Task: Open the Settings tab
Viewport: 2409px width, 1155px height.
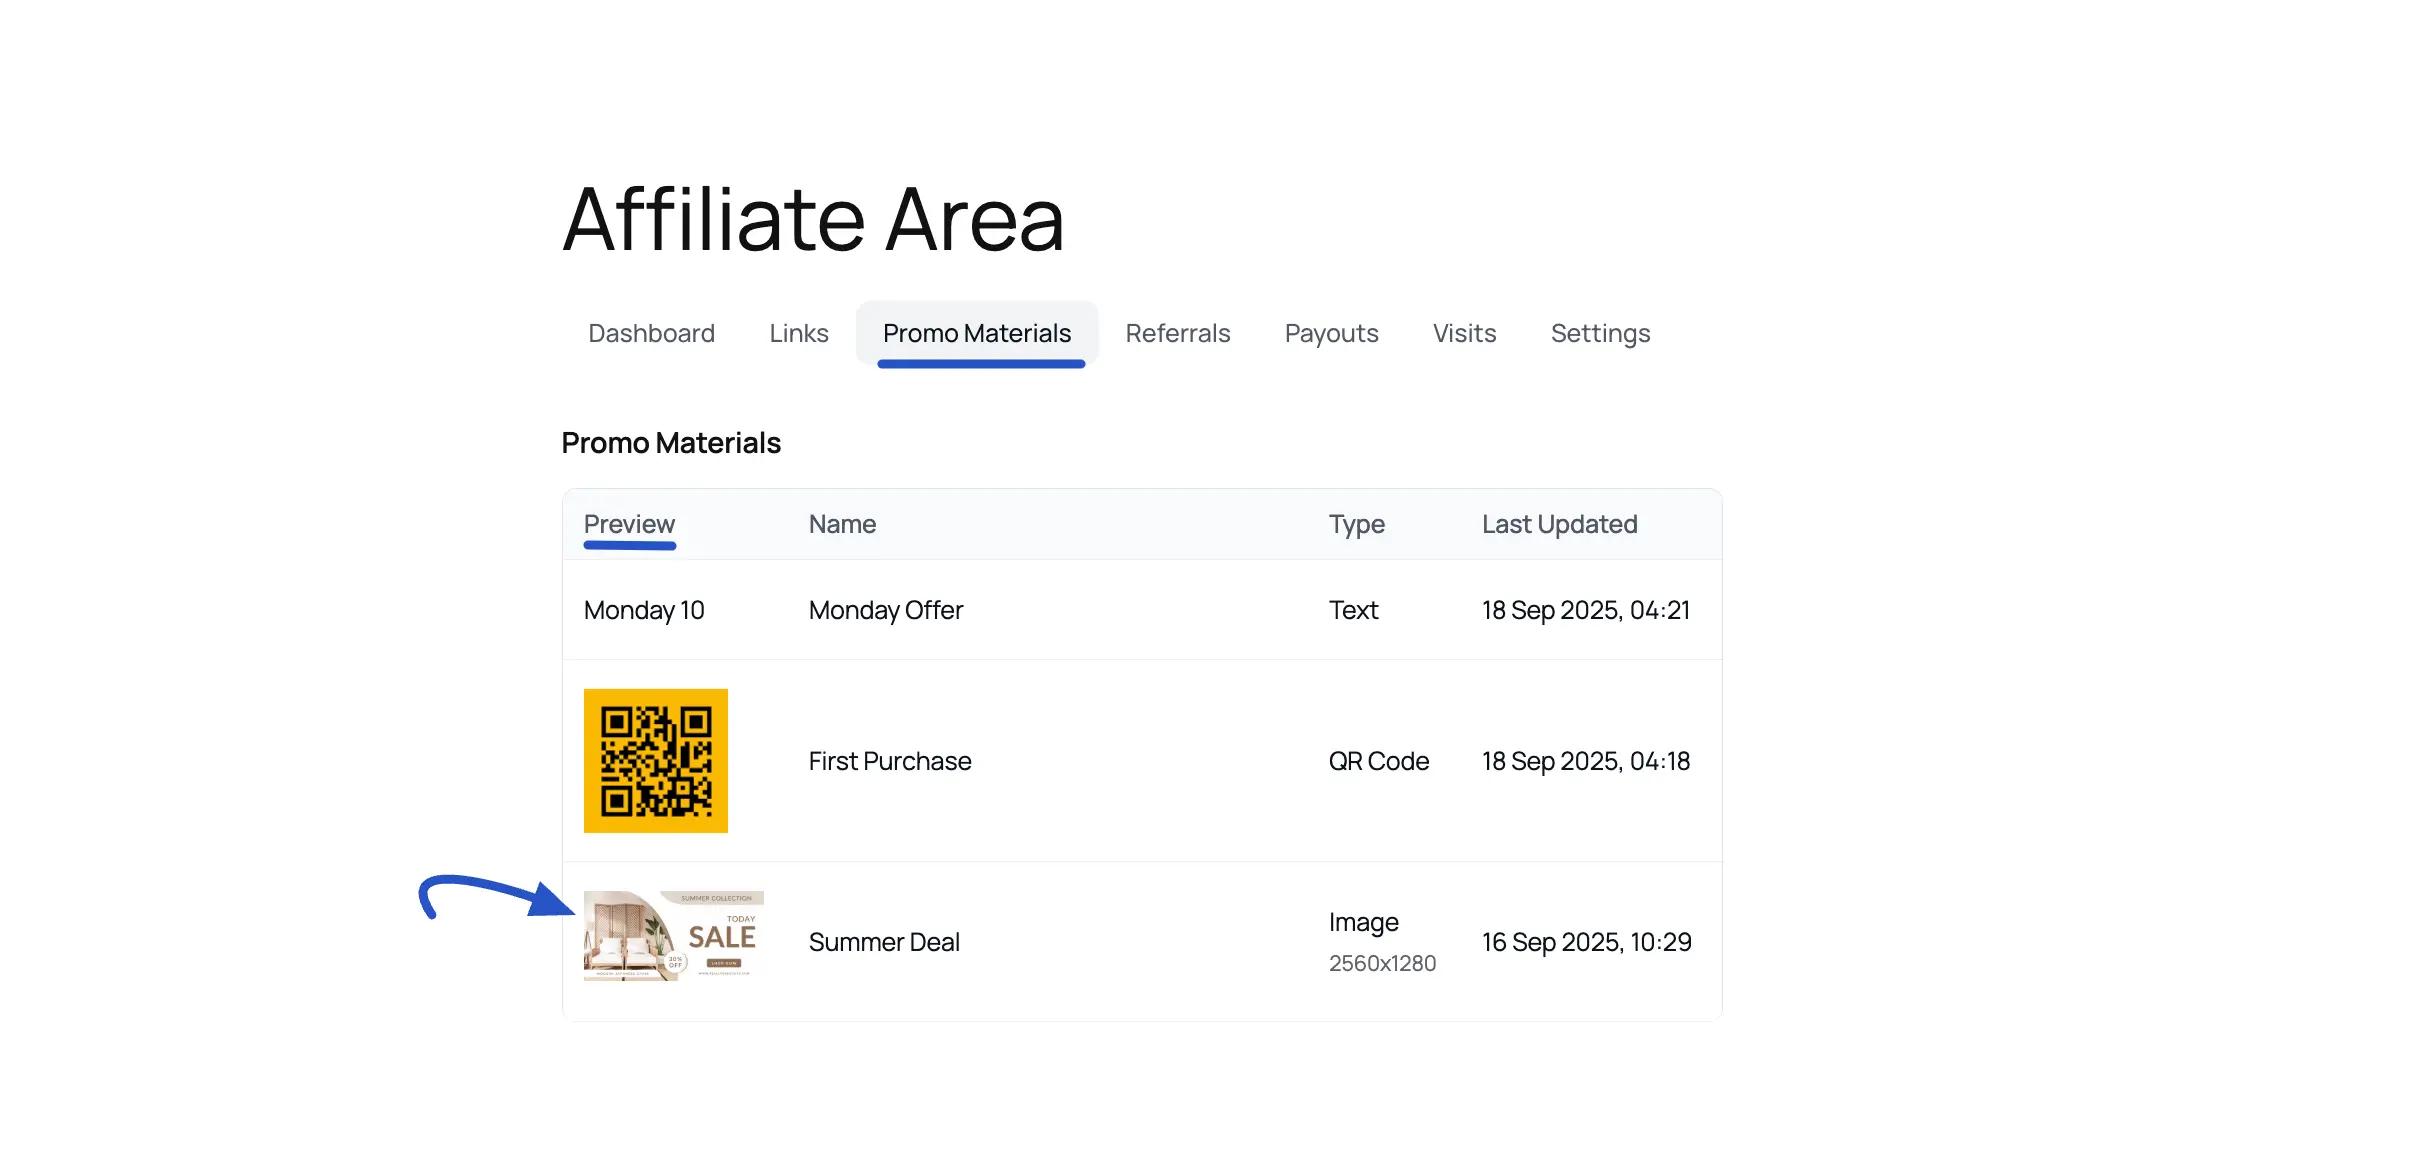Action: 1599,333
